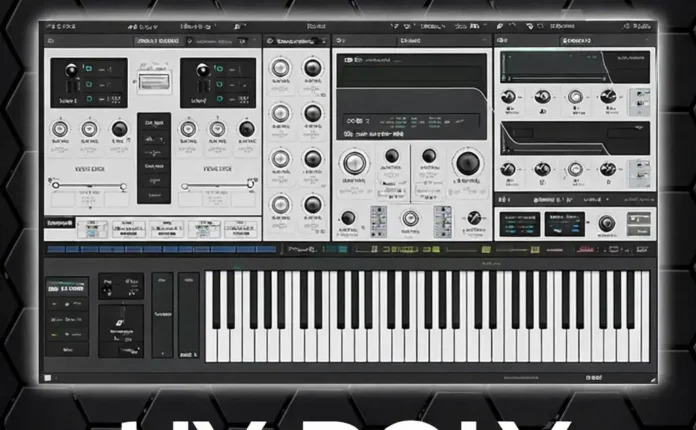Click the left switch block in the center panel's bottom row
Viewport: 696px width, 430px height.
(379, 221)
